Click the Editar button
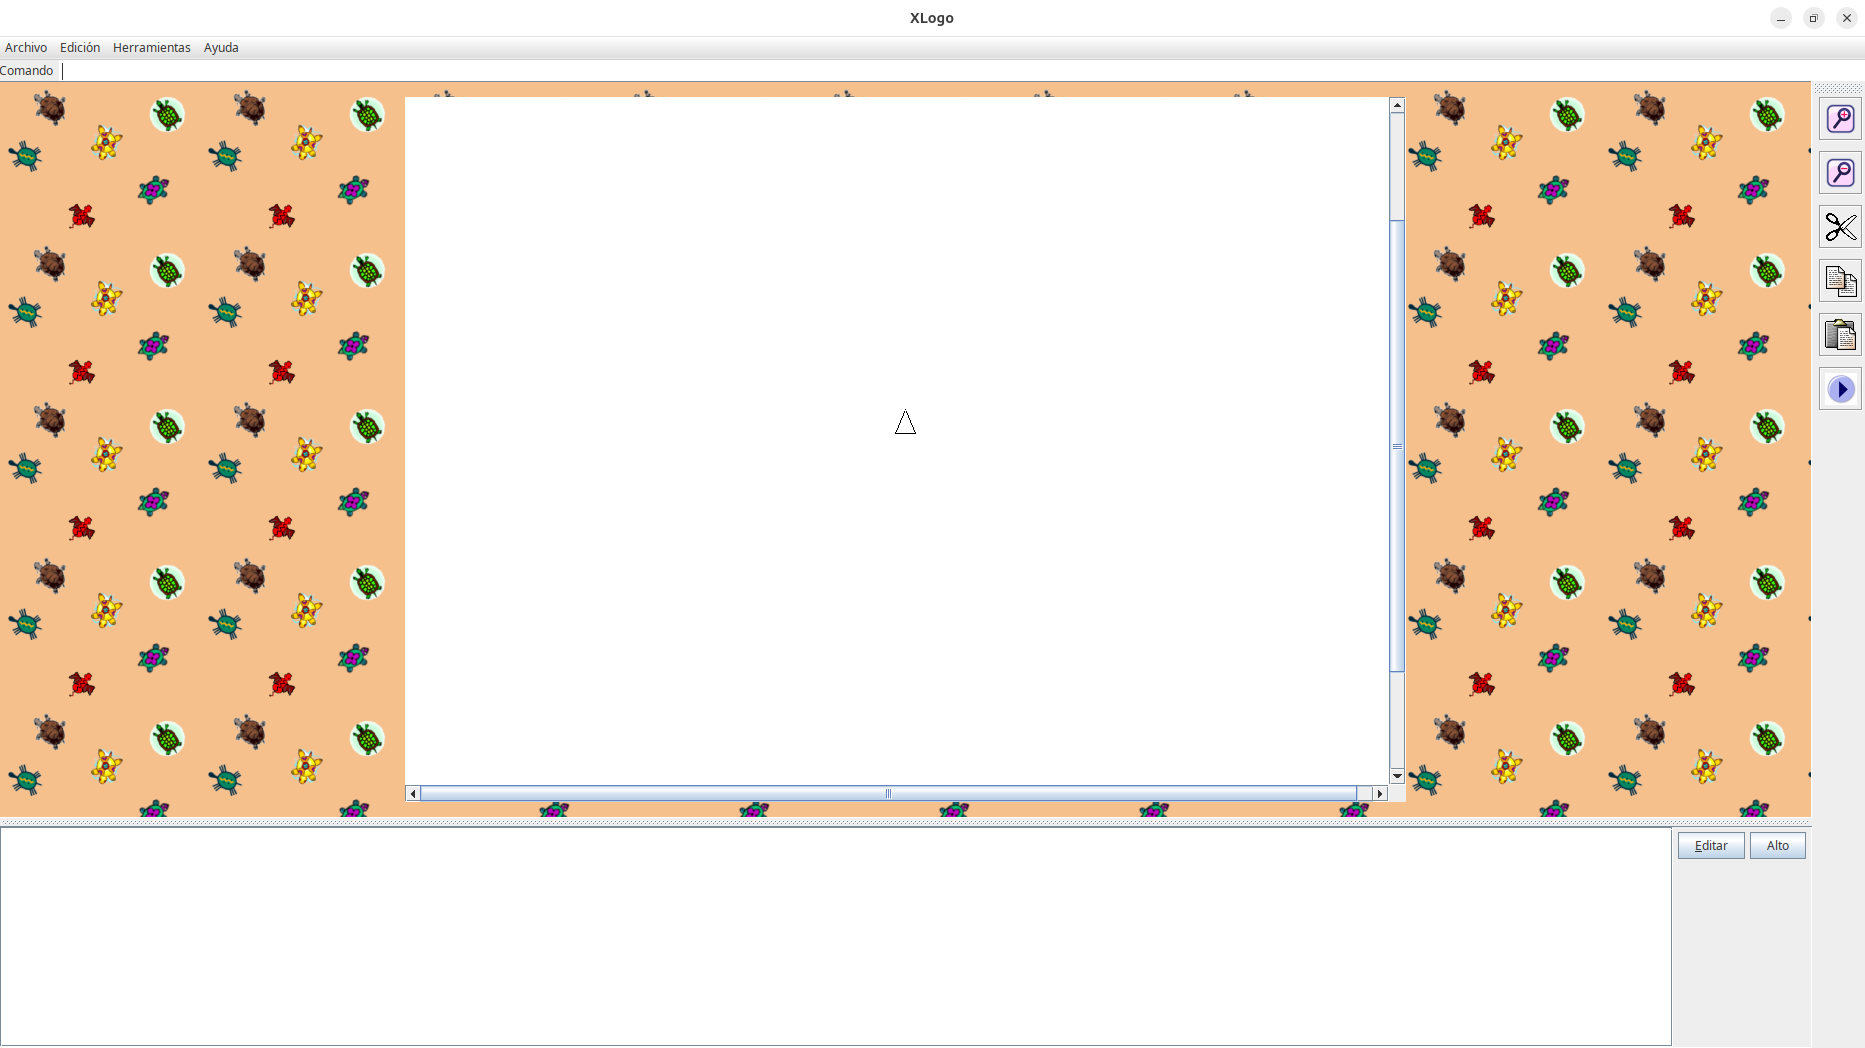The image size is (1865, 1048). click(1710, 846)
